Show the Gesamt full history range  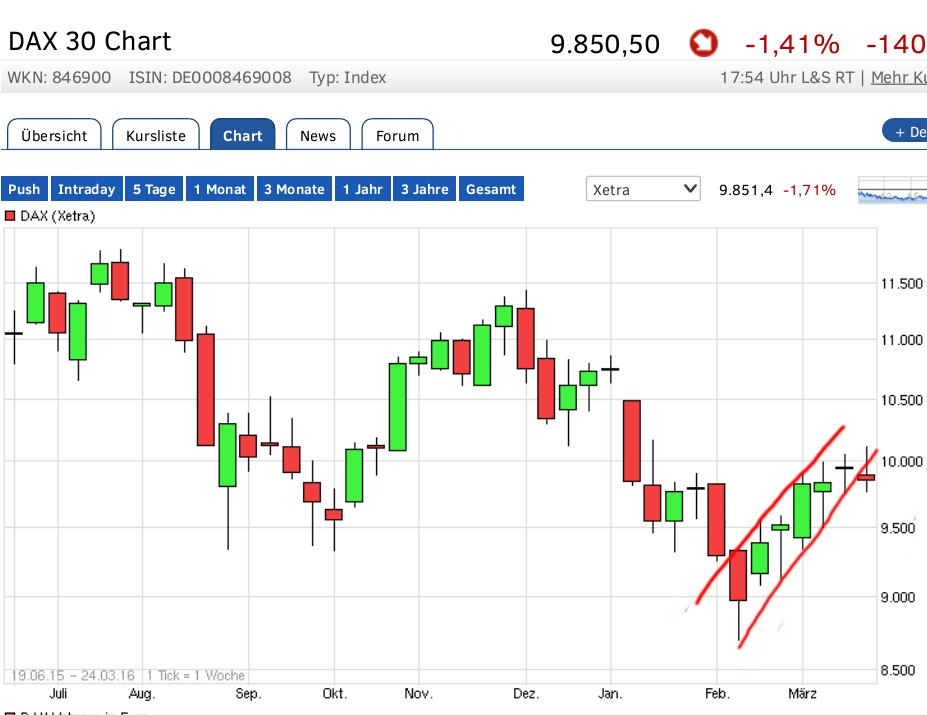(491, 189)
